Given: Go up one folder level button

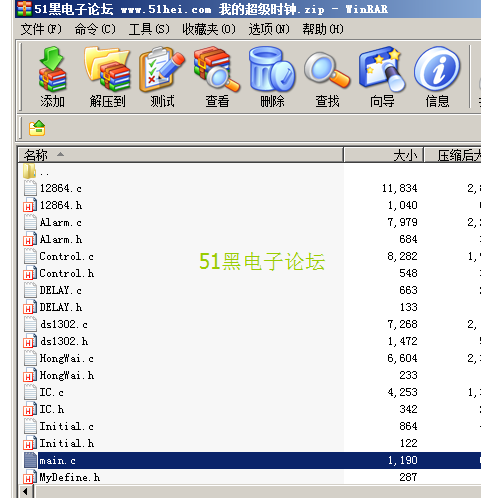Looking at the screenshot, I should pos(37,128).
